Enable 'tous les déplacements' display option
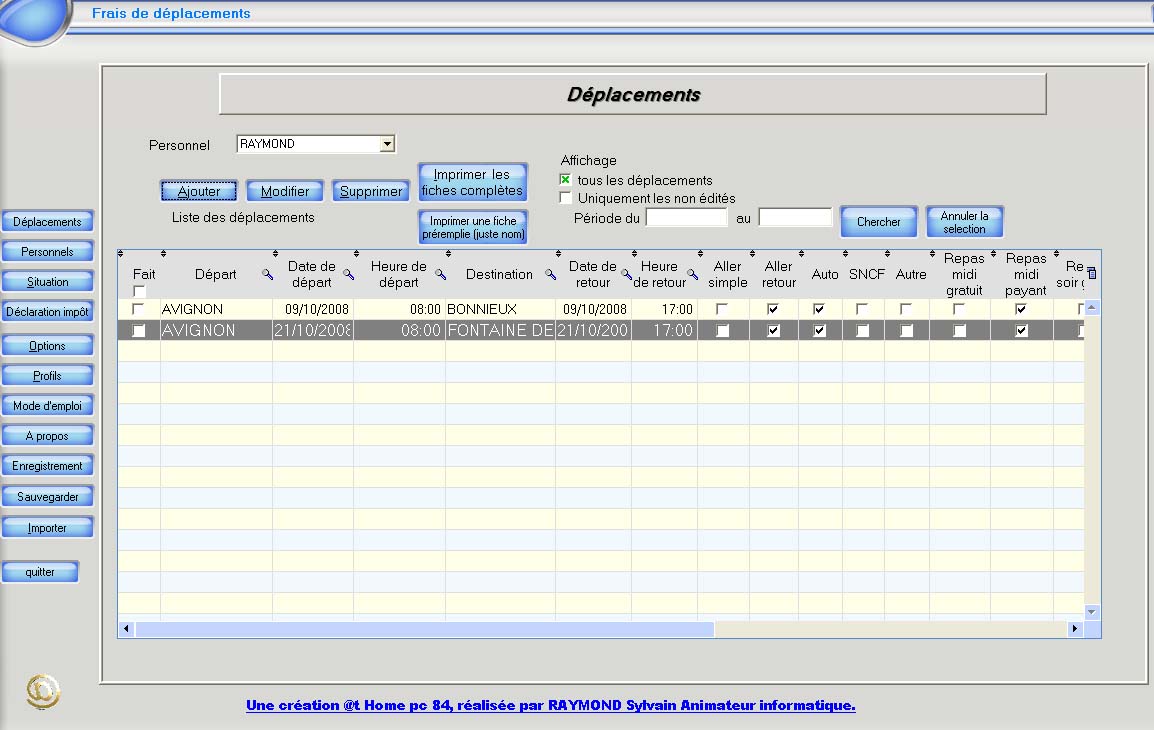 point(565,180)
